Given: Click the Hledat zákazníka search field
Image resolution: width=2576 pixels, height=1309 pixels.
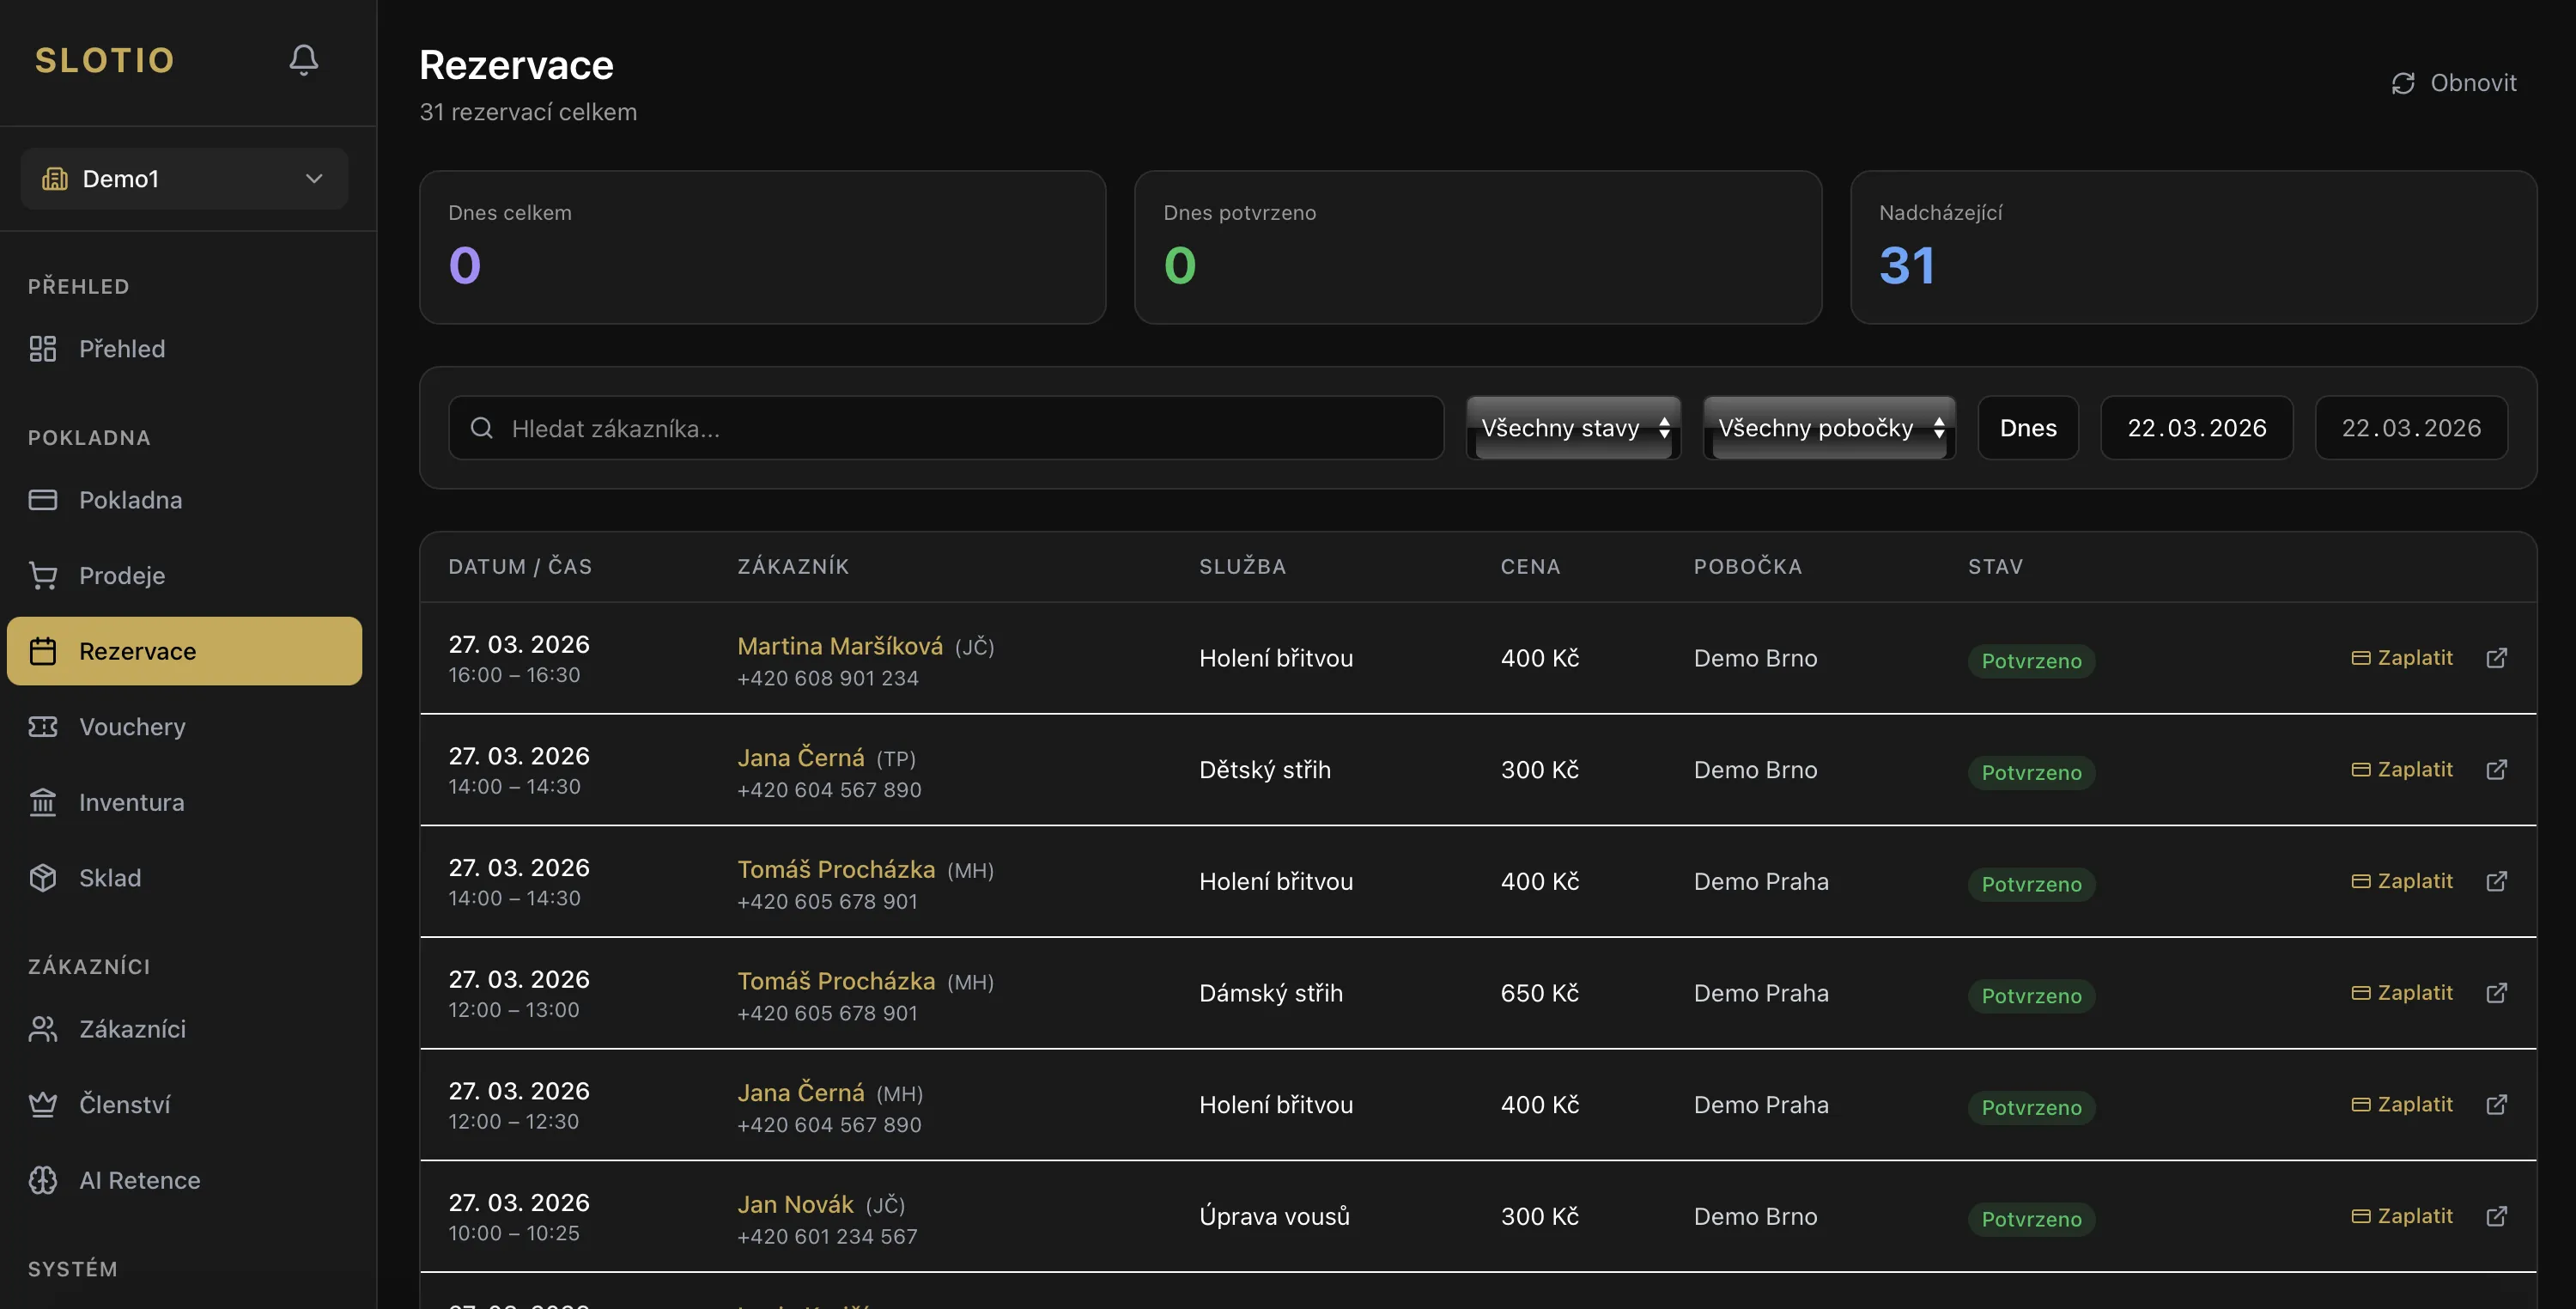Looking at the screenshot, I should 946,428.
